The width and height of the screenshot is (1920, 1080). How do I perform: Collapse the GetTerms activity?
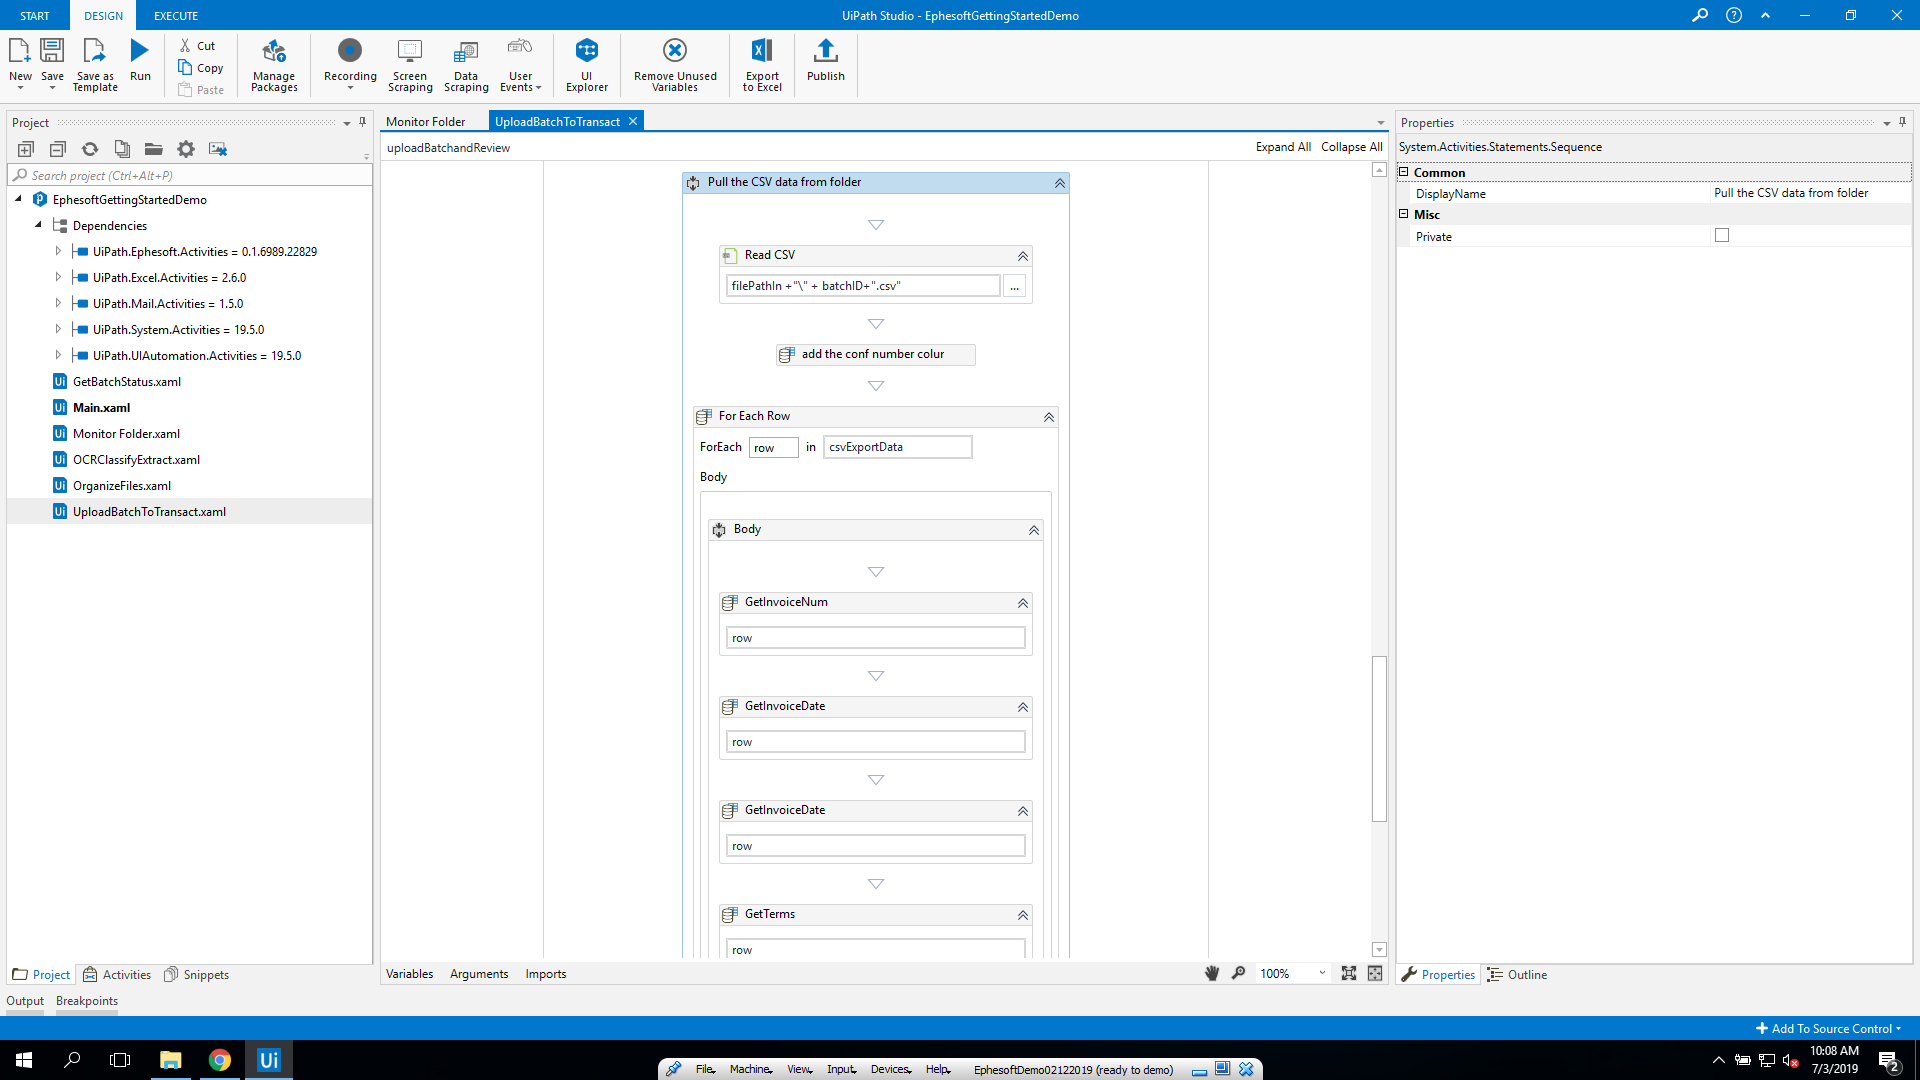pyautogui.click(x=1023, y=915)
